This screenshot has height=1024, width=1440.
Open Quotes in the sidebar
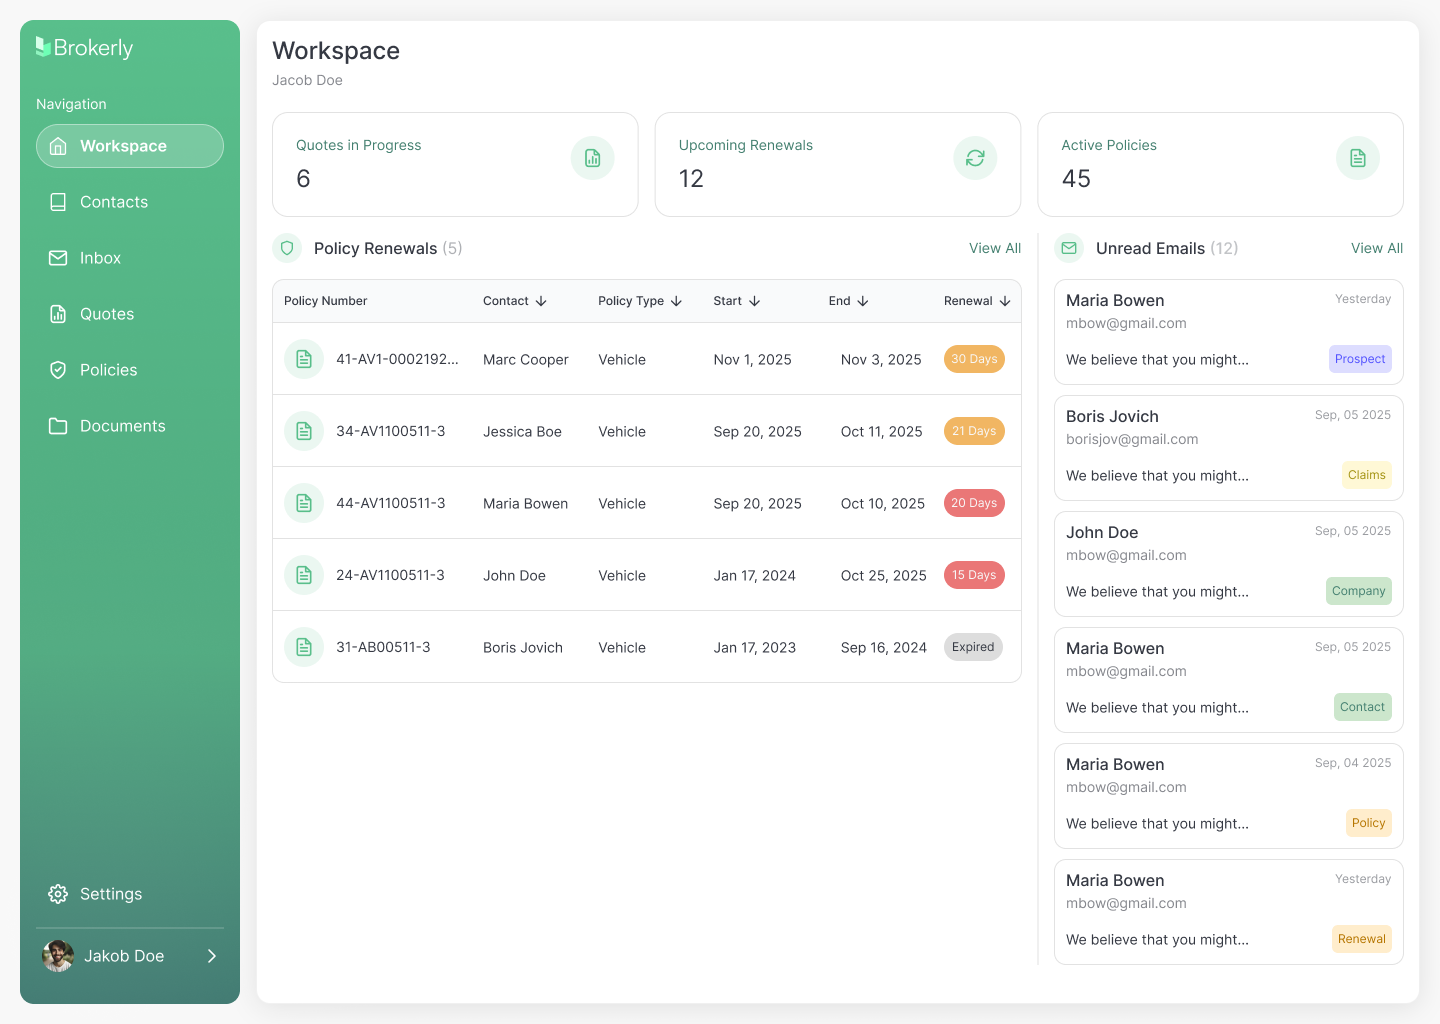(130, 314)
